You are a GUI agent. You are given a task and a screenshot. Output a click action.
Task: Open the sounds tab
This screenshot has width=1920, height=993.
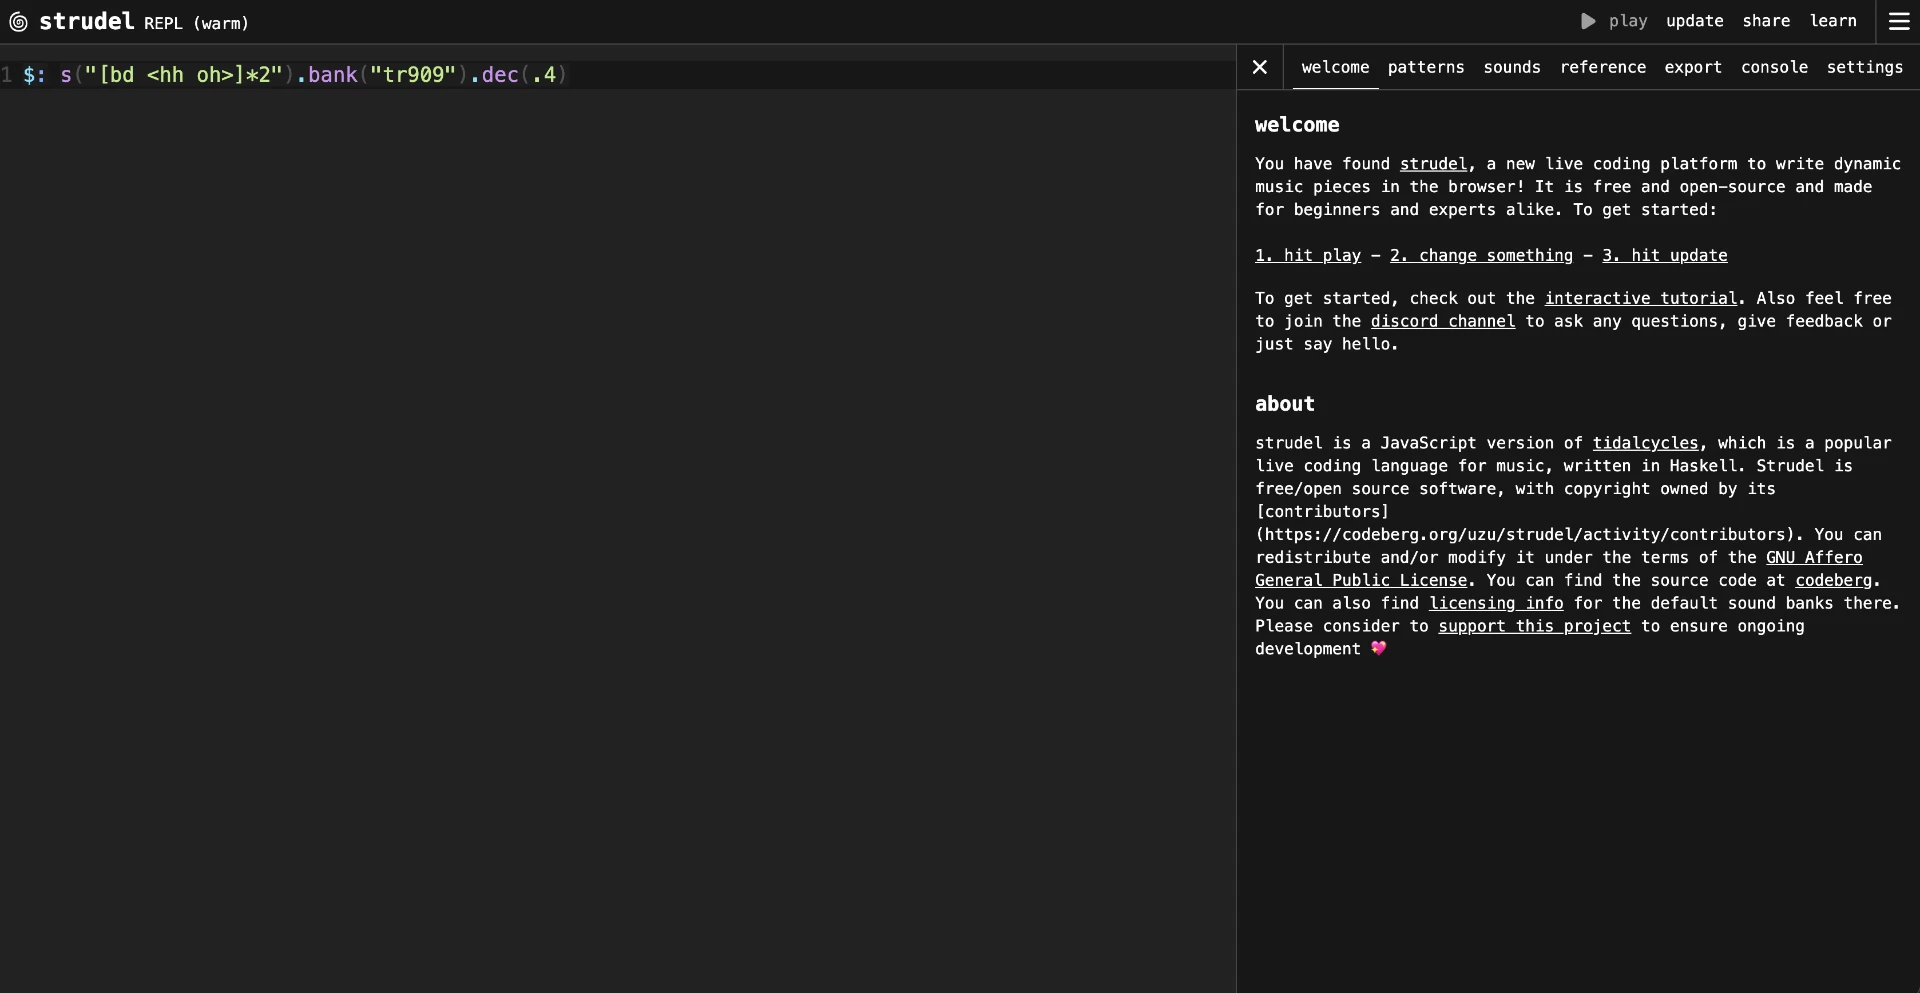[1511, 67]
